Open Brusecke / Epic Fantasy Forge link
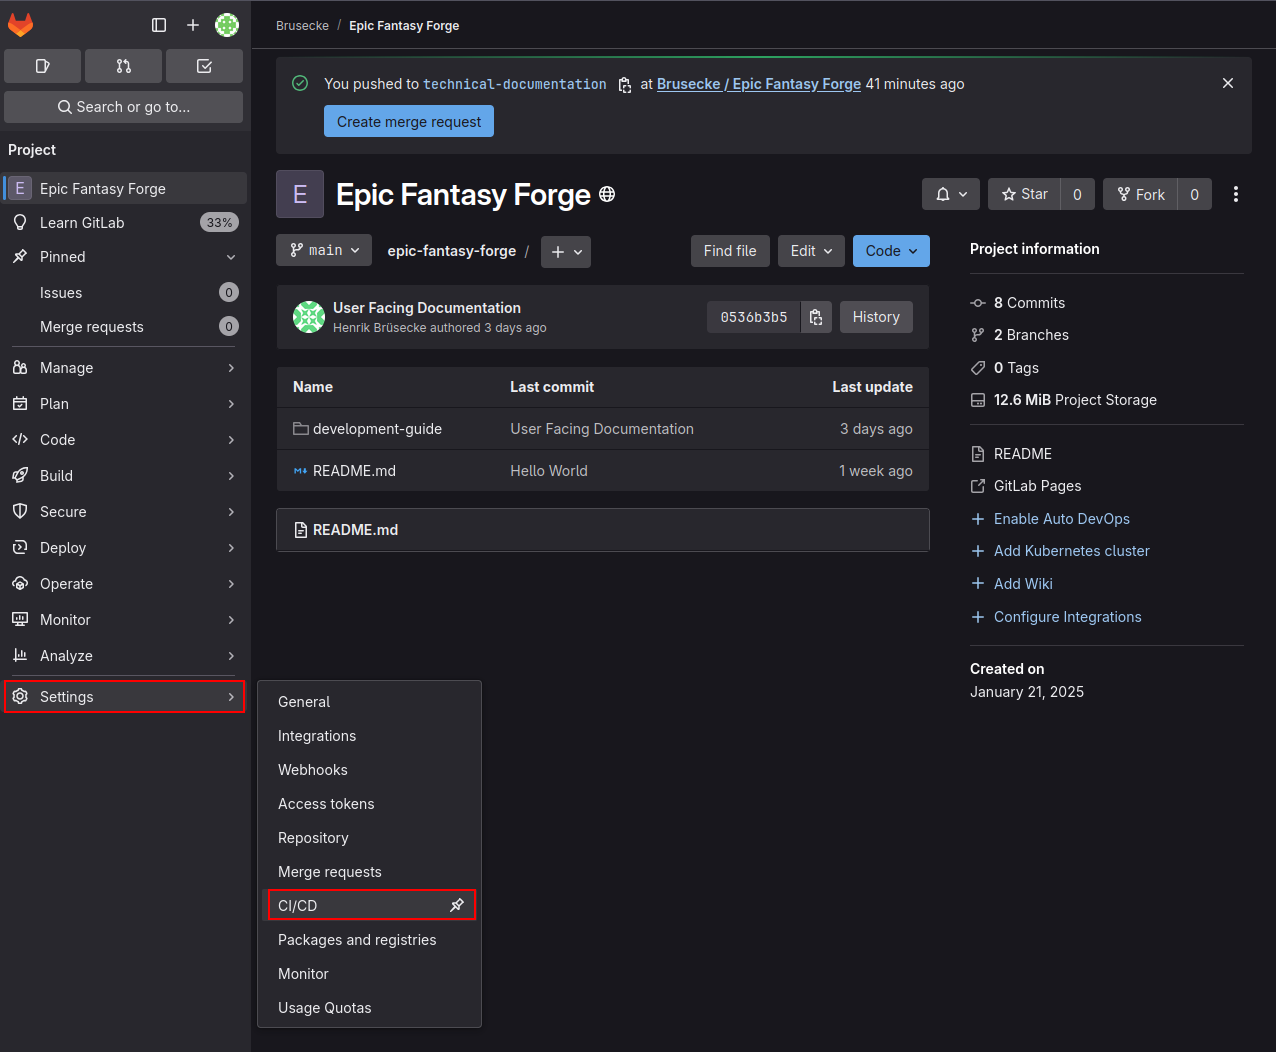The height and width of the screenshot is (1052, 1276). coord(759,84)
